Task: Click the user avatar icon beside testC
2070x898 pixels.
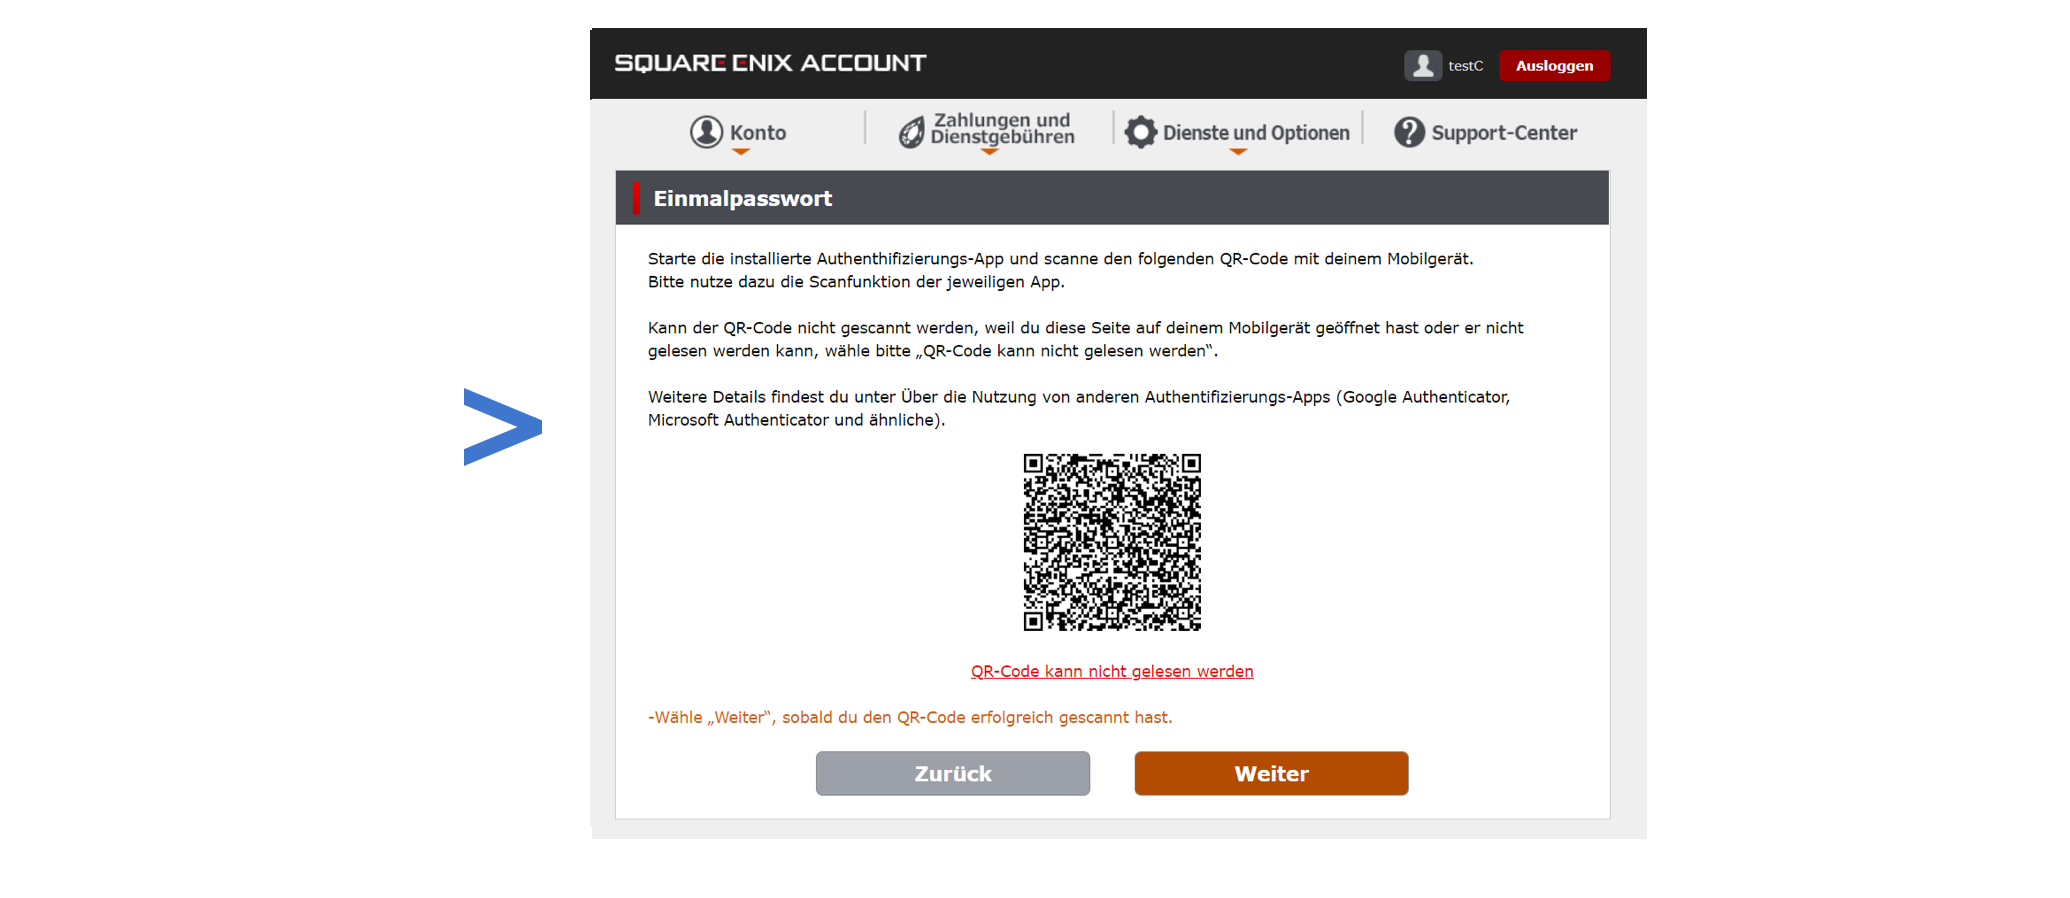Action: point(1422,66)
